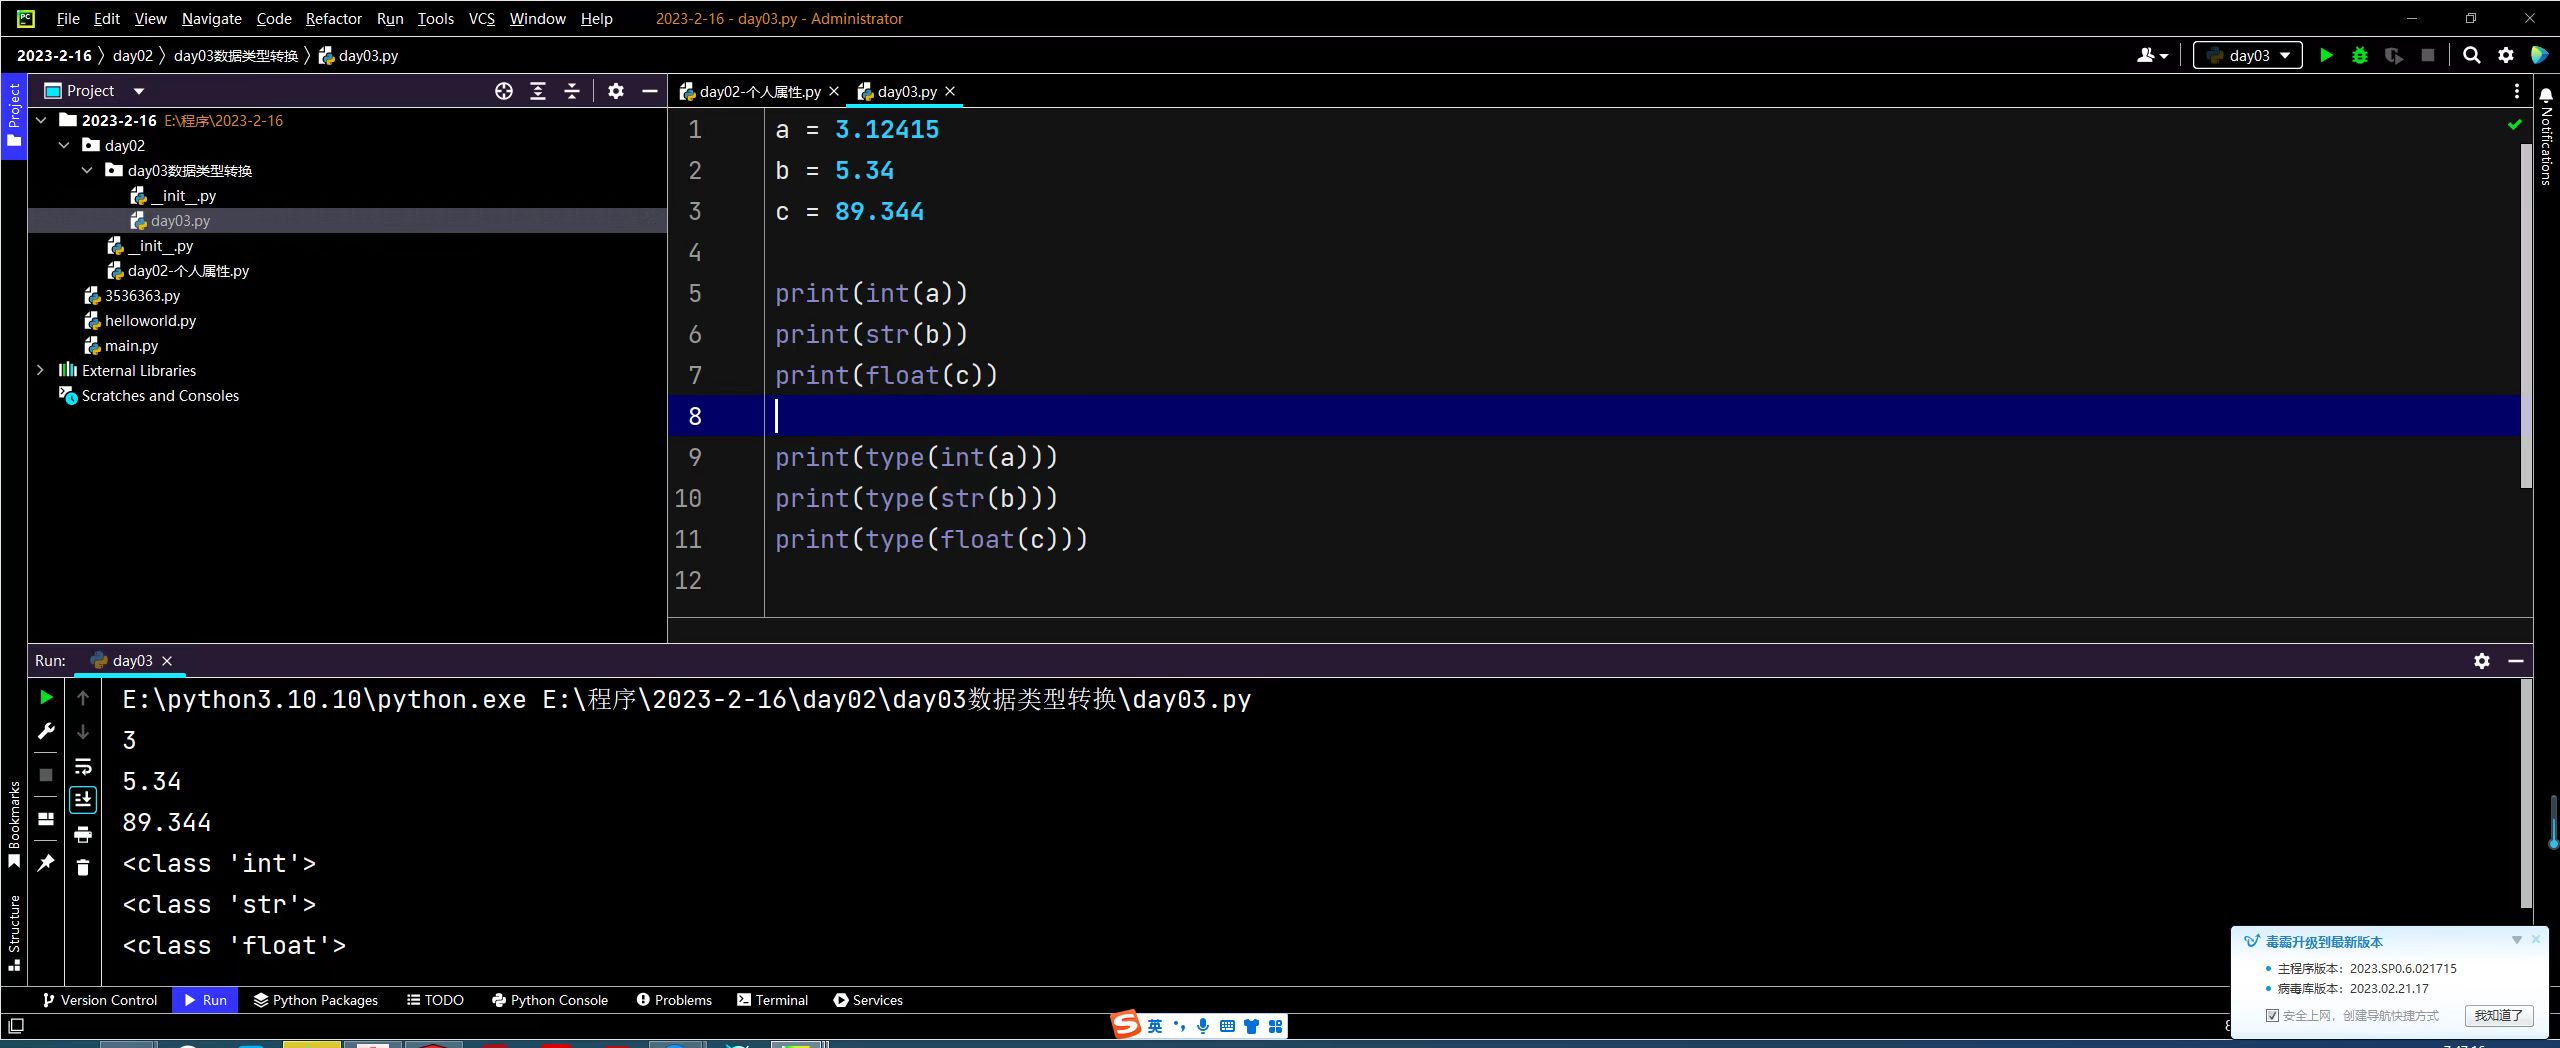This screenshot has height=1048, width=2560.
Task: Run with coverage from the top toolbar
Action: 2394,55
